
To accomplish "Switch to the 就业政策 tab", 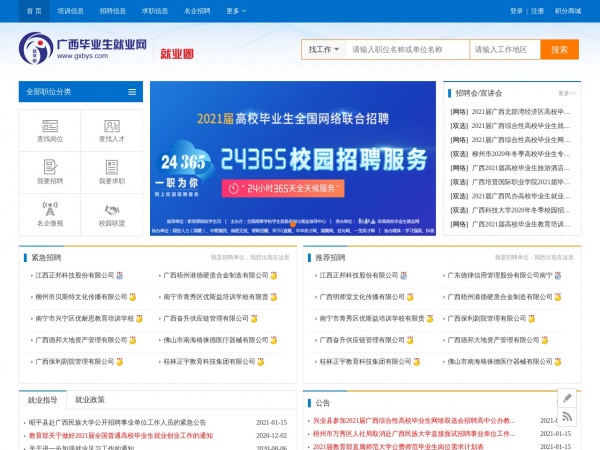I will coord(90,400).
